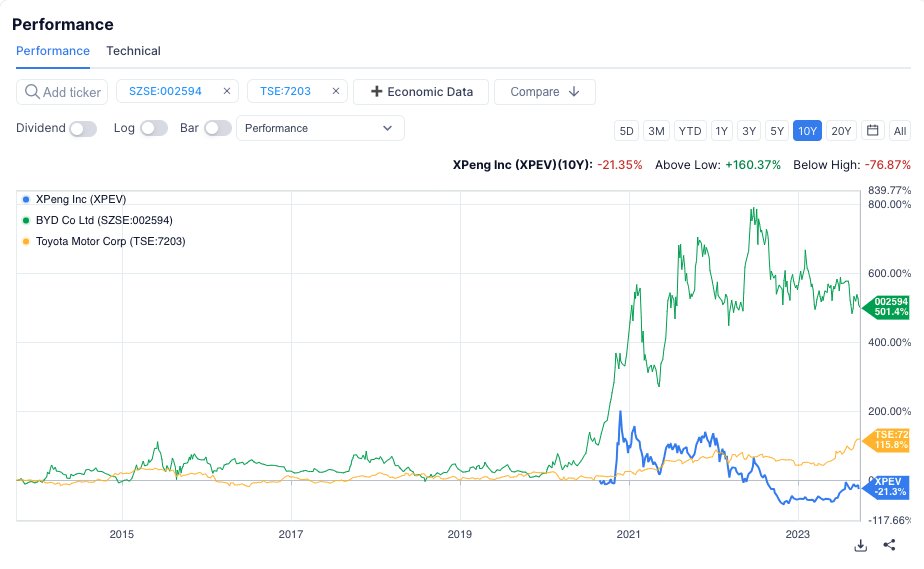Viewport: 924px width, 569px height.
Task: Select the 5D time range
Action: [626, 131]
